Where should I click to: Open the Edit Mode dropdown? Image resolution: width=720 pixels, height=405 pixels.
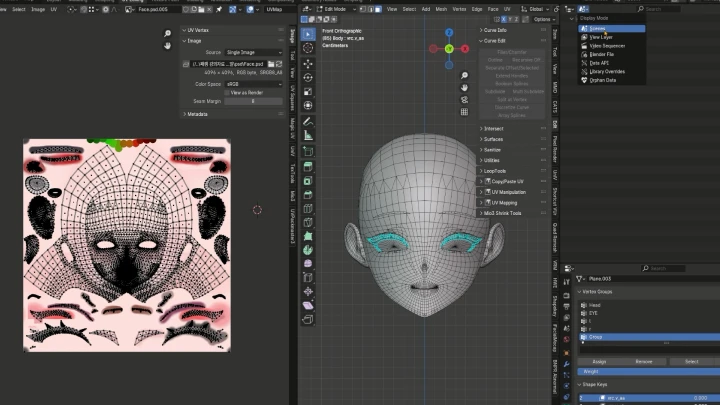(x=336, y=9)
